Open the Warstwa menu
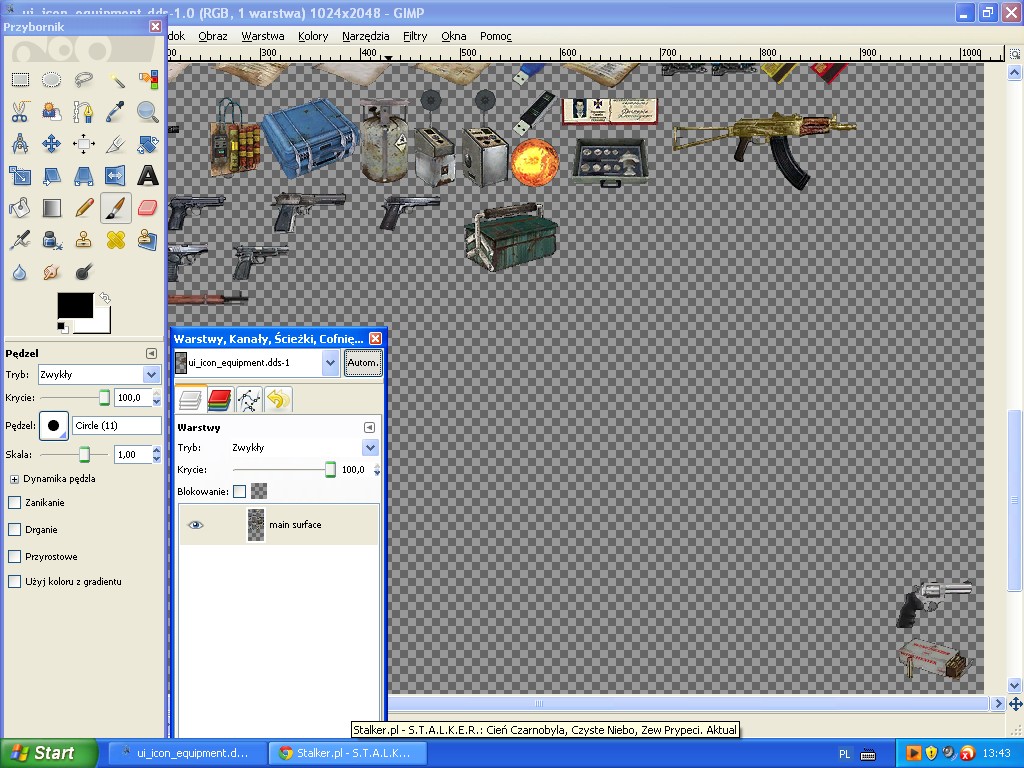This screenshot has height=768, width=1024. 263,36
